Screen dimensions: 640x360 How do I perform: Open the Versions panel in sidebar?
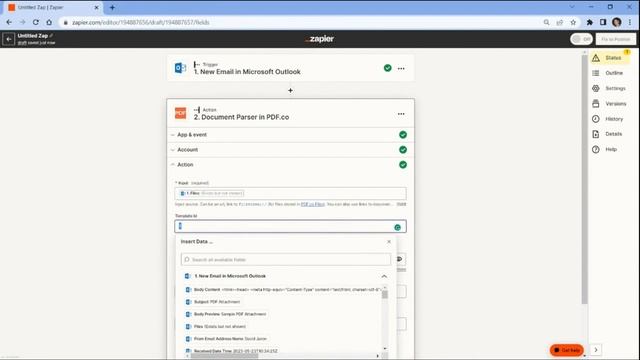pos(610,104)
